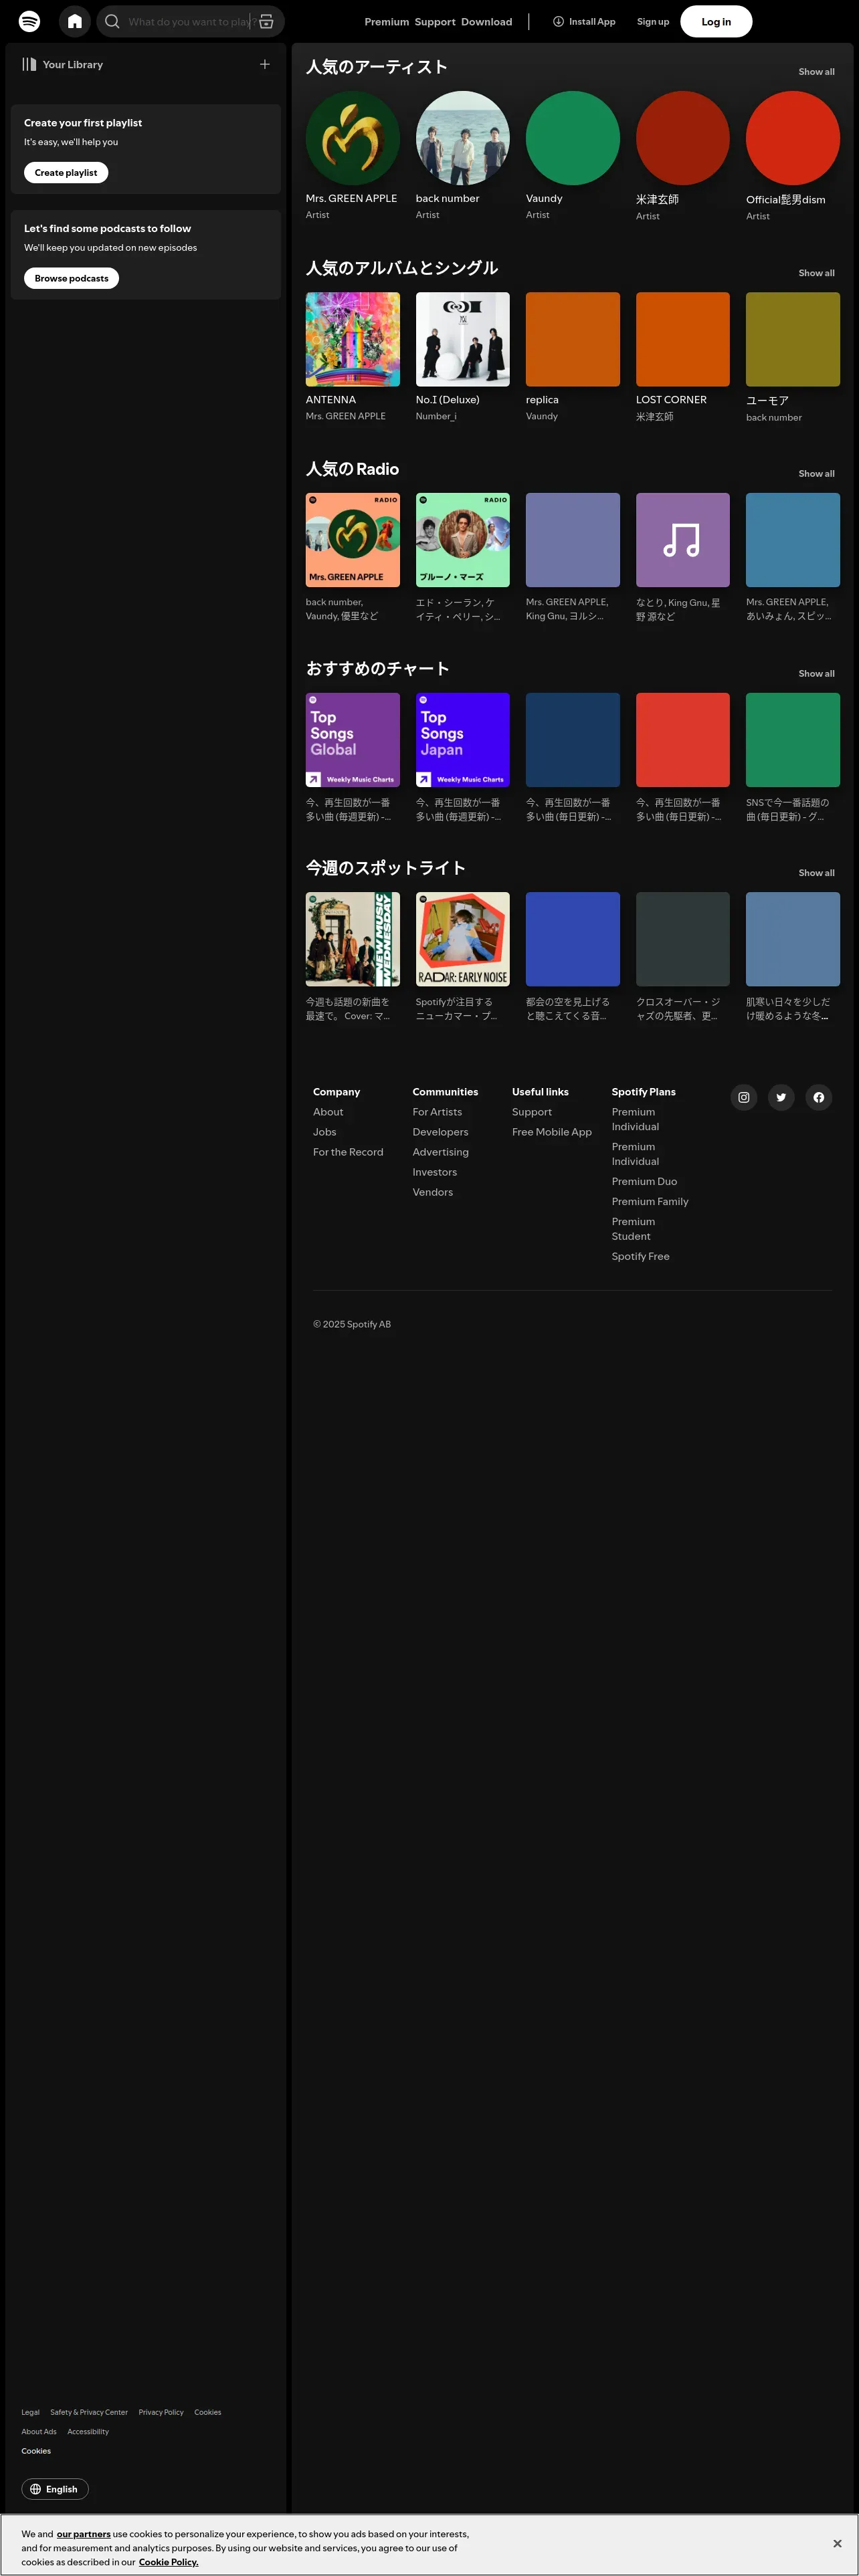Screen dimensions: 859x2576
Task: Open the Mrs. GREEN APPLE artist card
Action: coord(353,157)
